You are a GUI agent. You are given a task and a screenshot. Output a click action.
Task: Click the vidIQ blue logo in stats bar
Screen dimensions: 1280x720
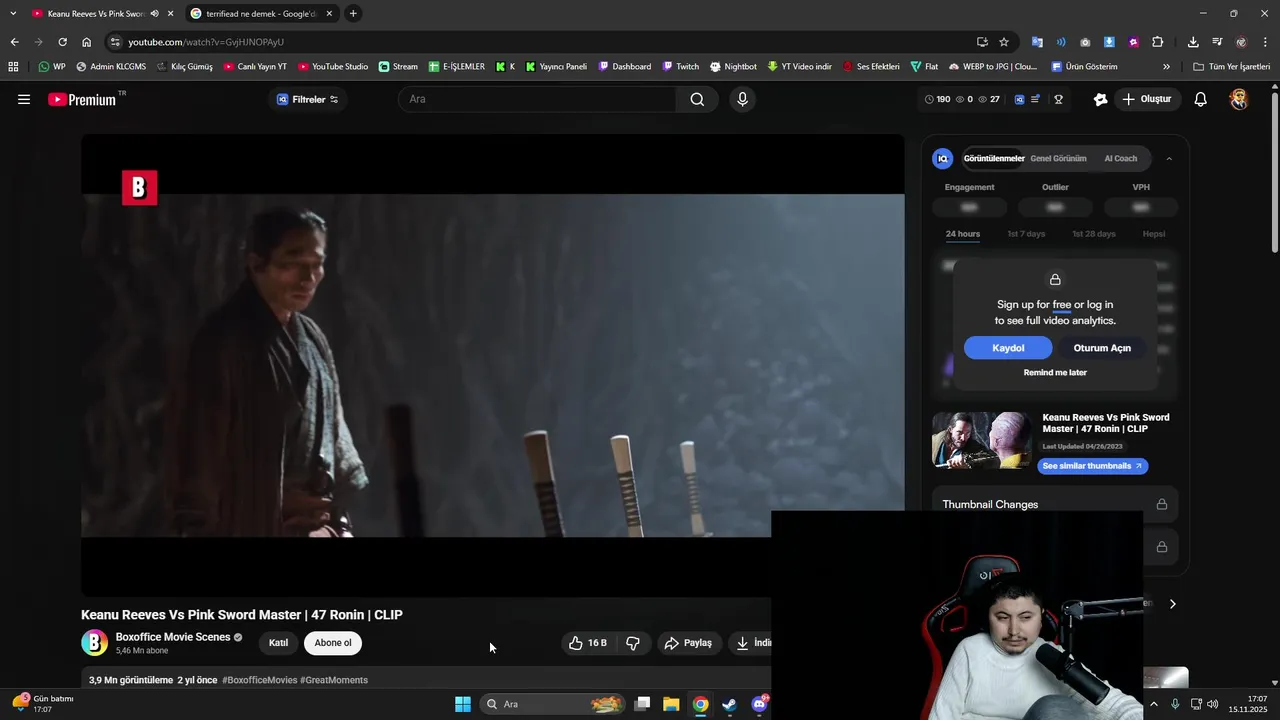click(1019, 99)
